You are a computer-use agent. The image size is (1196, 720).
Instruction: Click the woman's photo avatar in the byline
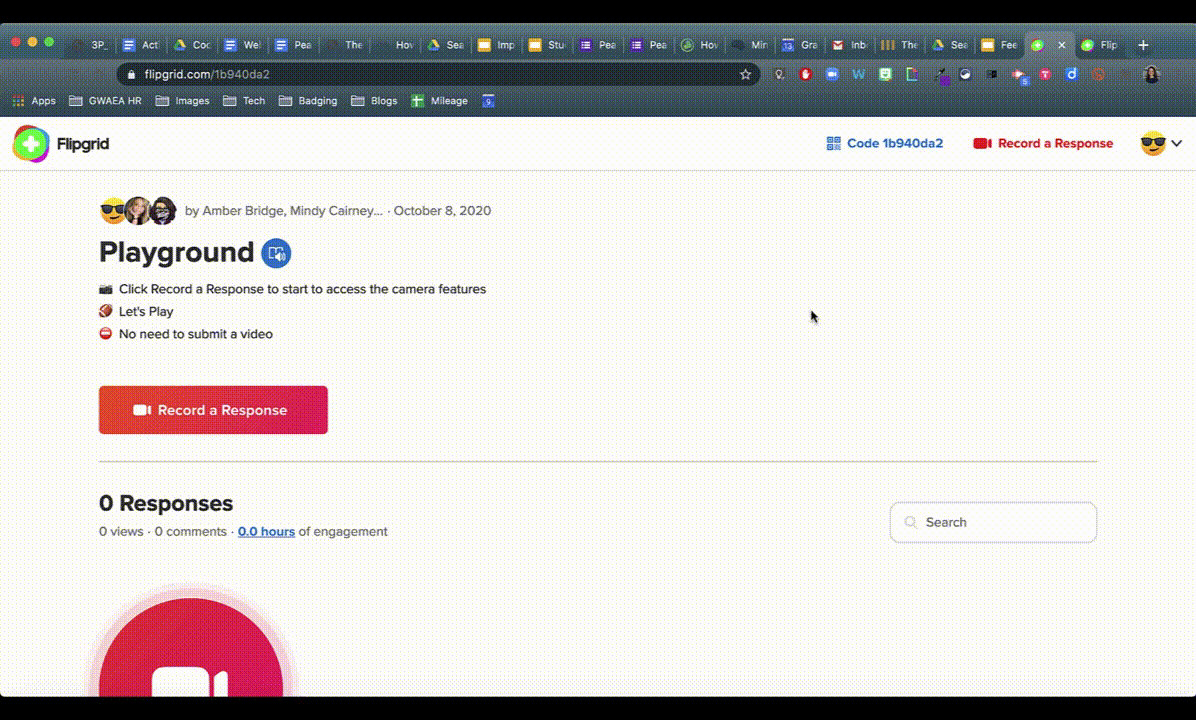pos(138,211)
